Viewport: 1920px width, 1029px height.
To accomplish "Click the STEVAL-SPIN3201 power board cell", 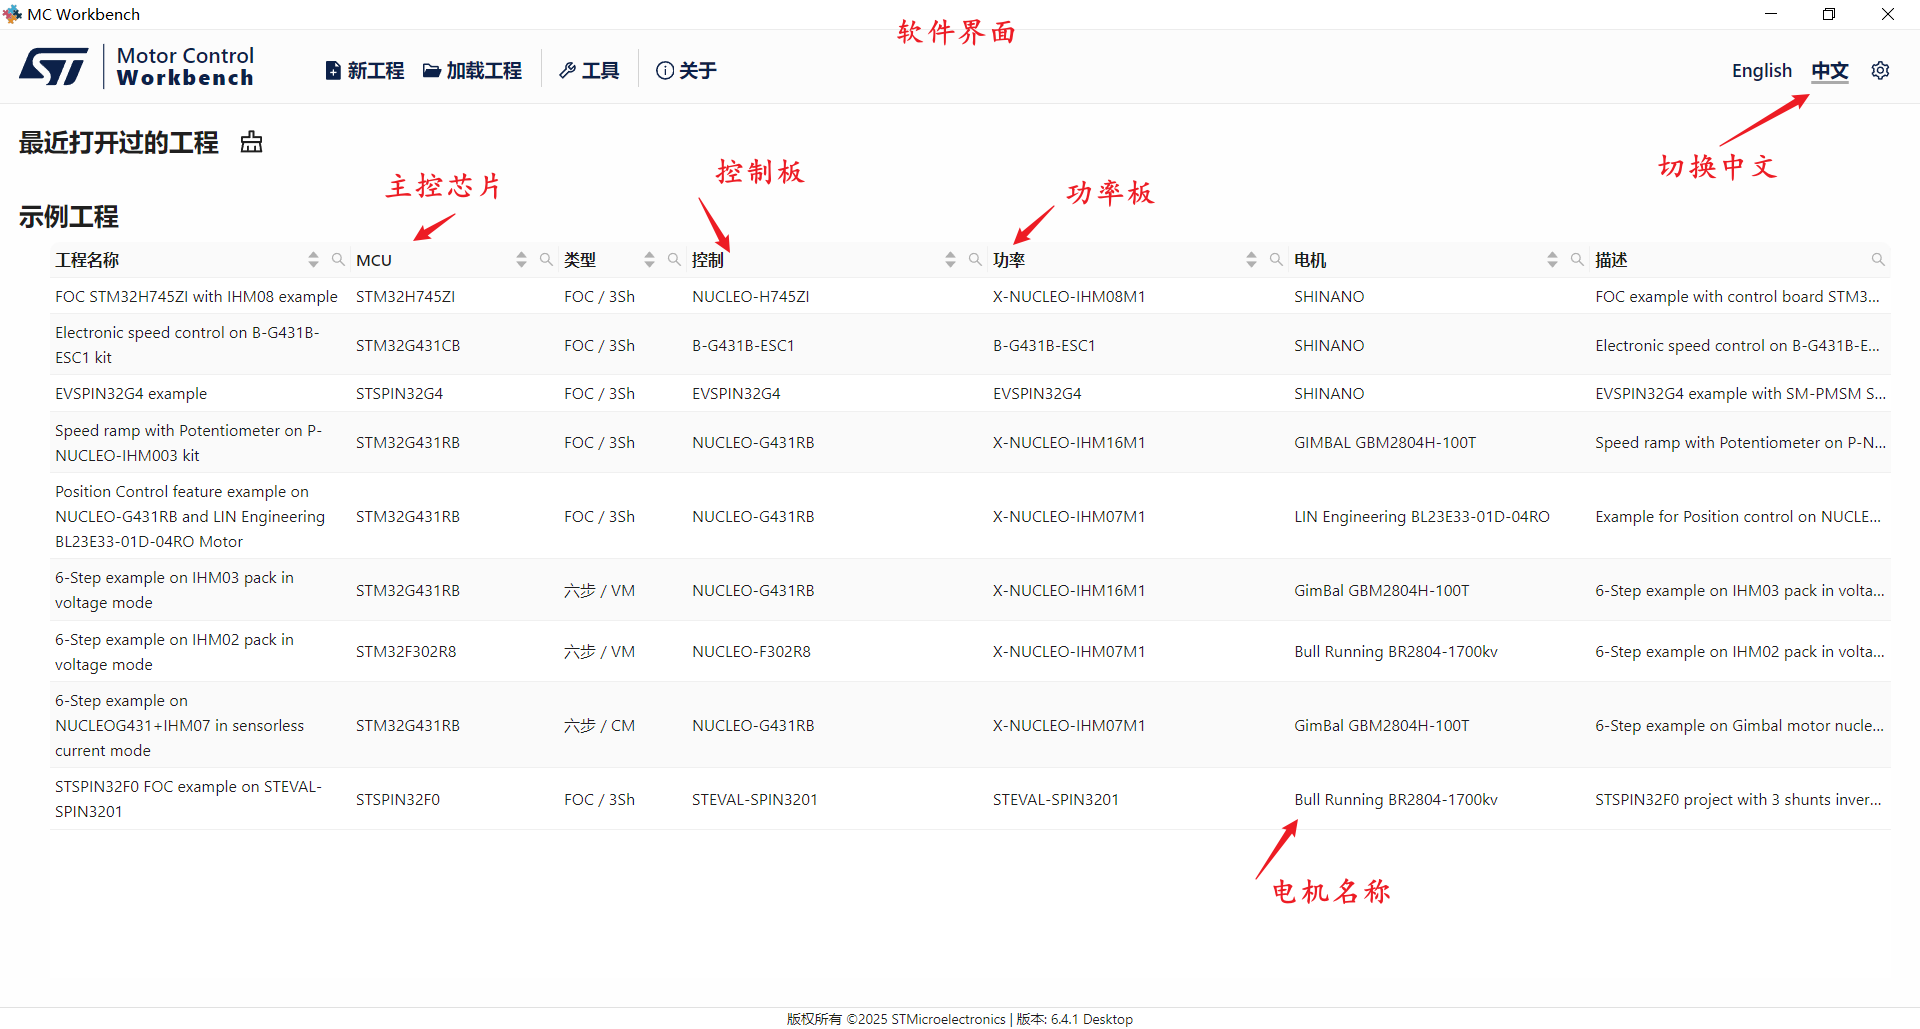I will [1056, 800].
